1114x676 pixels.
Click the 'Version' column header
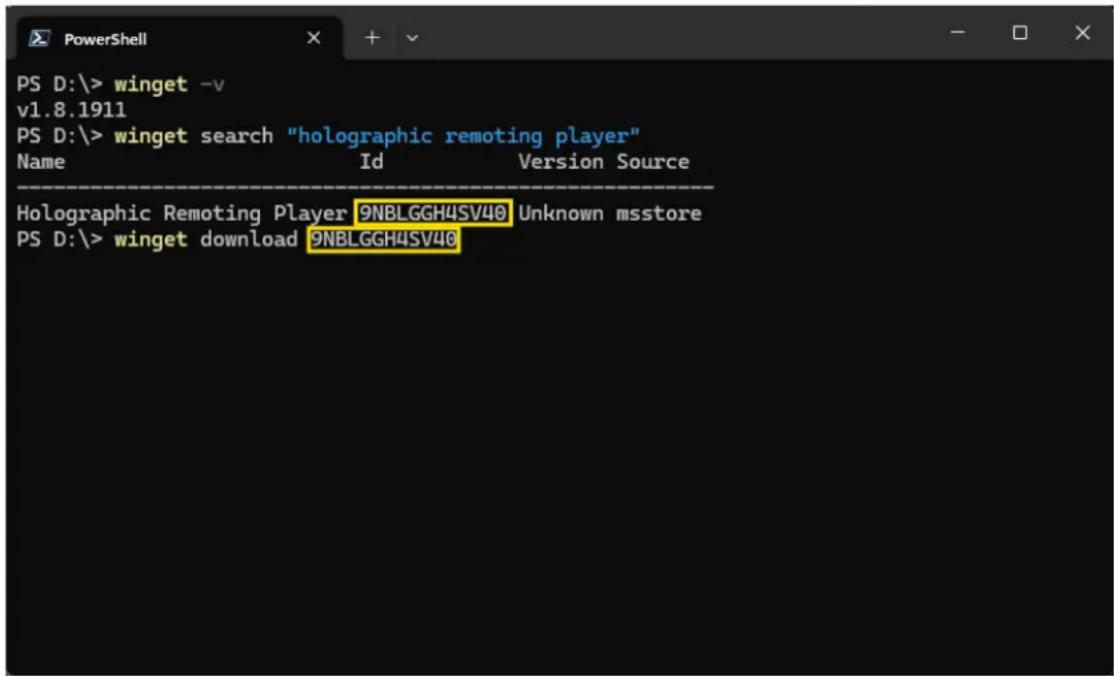point(561,161)
